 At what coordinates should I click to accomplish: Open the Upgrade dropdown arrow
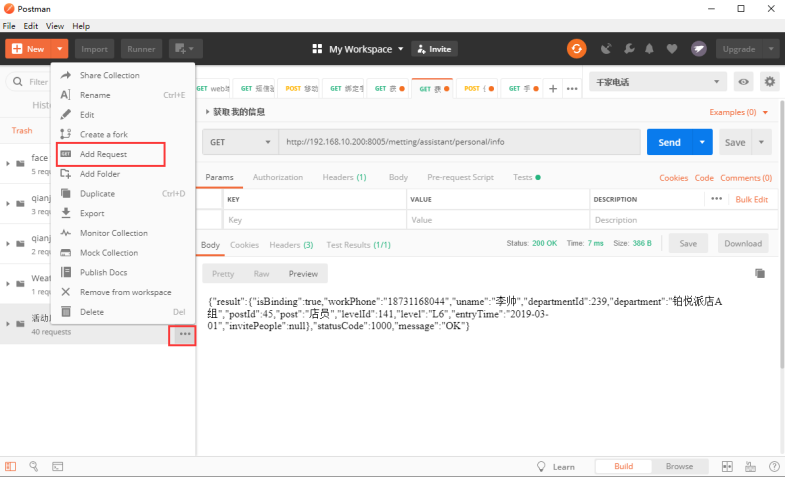tap(771, 49)
